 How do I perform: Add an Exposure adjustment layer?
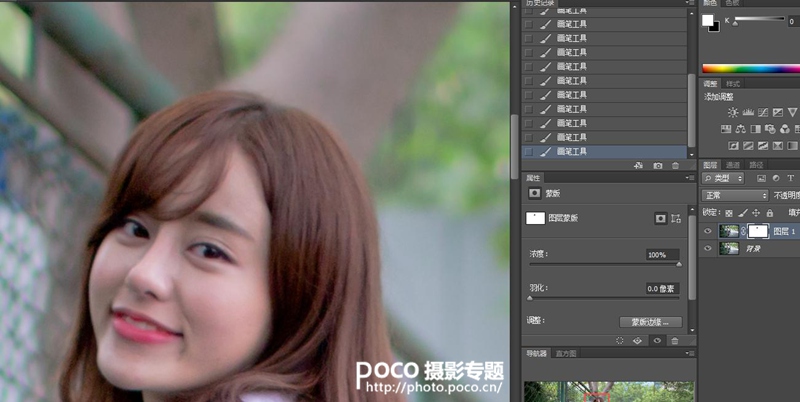(778, 112)
